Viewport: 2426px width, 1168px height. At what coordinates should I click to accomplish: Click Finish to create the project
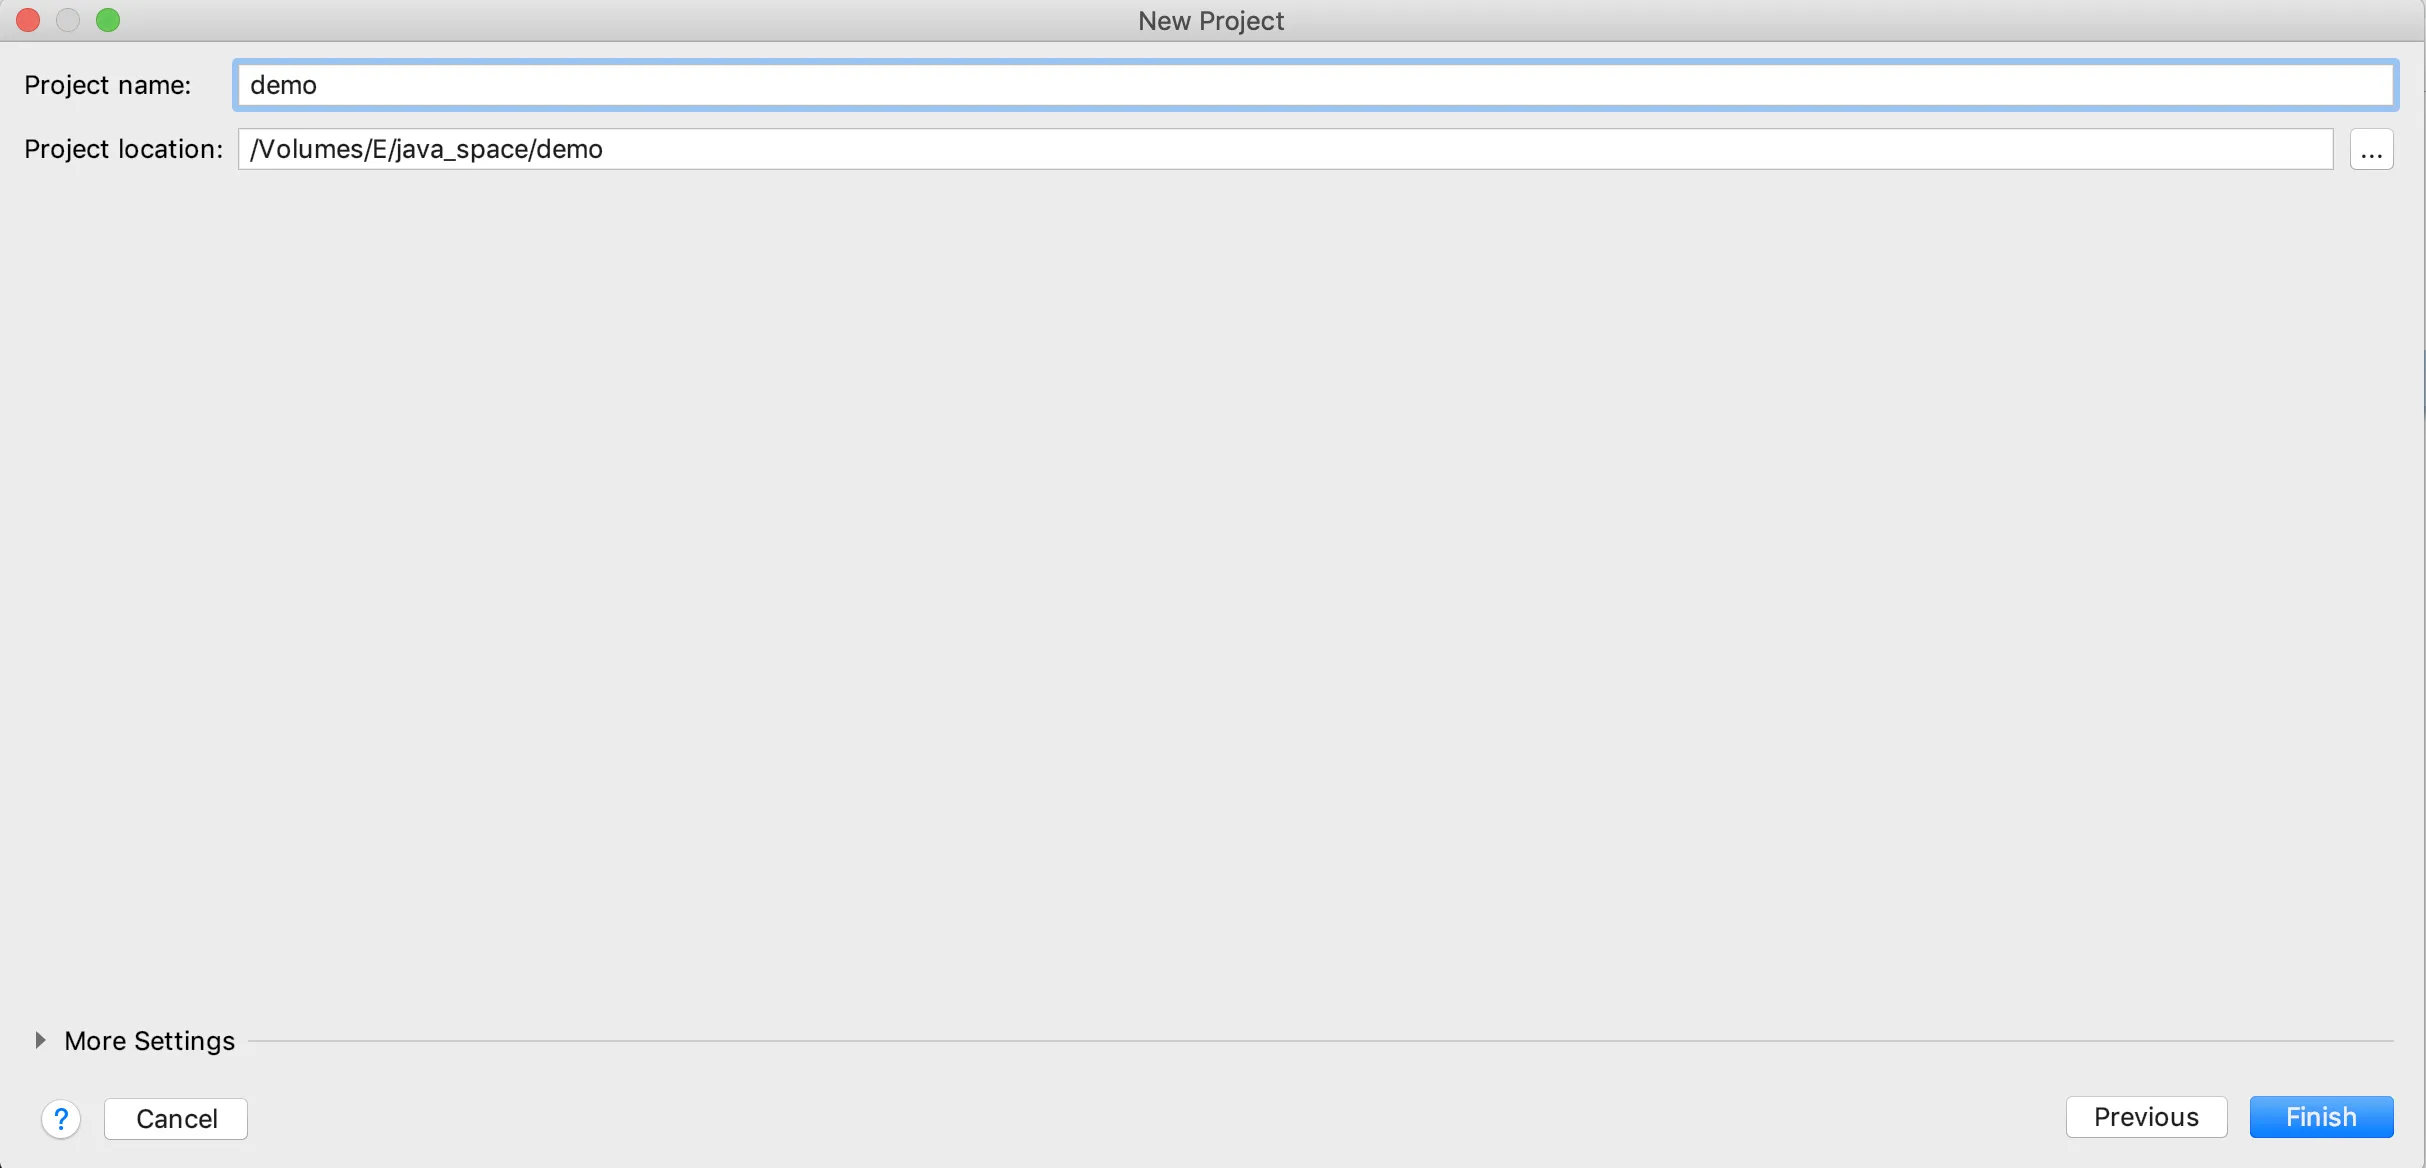coord(2321,1116)
